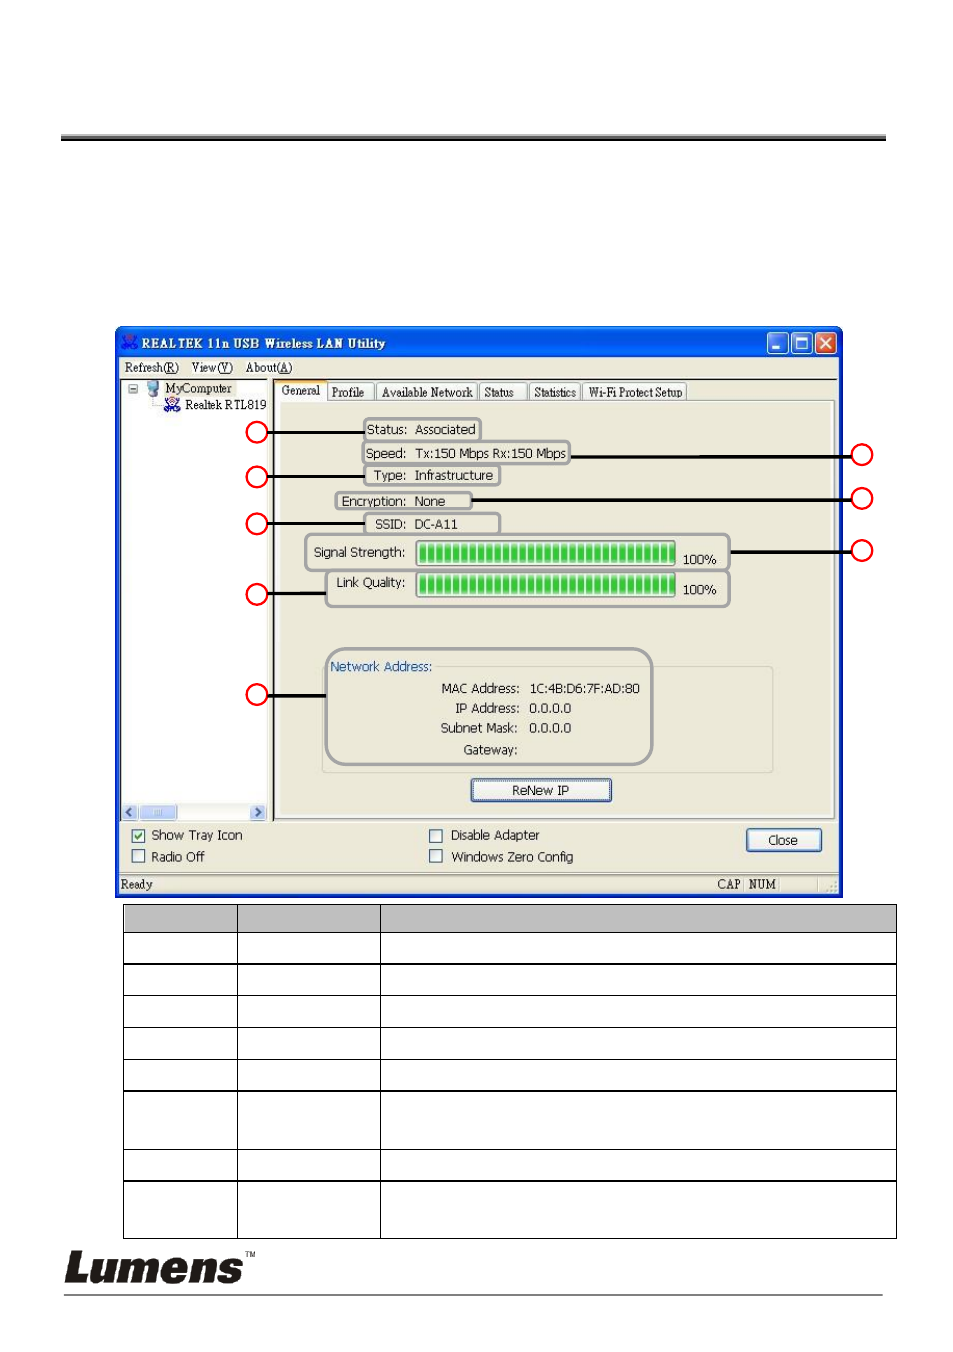
Task: Click the Realtek adapter icon in tree
Action: (x=172, y=405)
